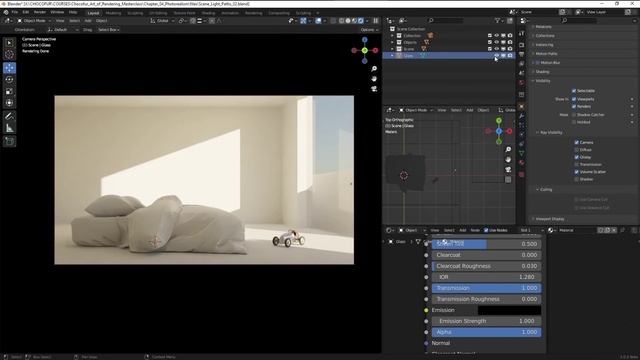Enable Shadow ray visibility checkbox

[576, 179]
